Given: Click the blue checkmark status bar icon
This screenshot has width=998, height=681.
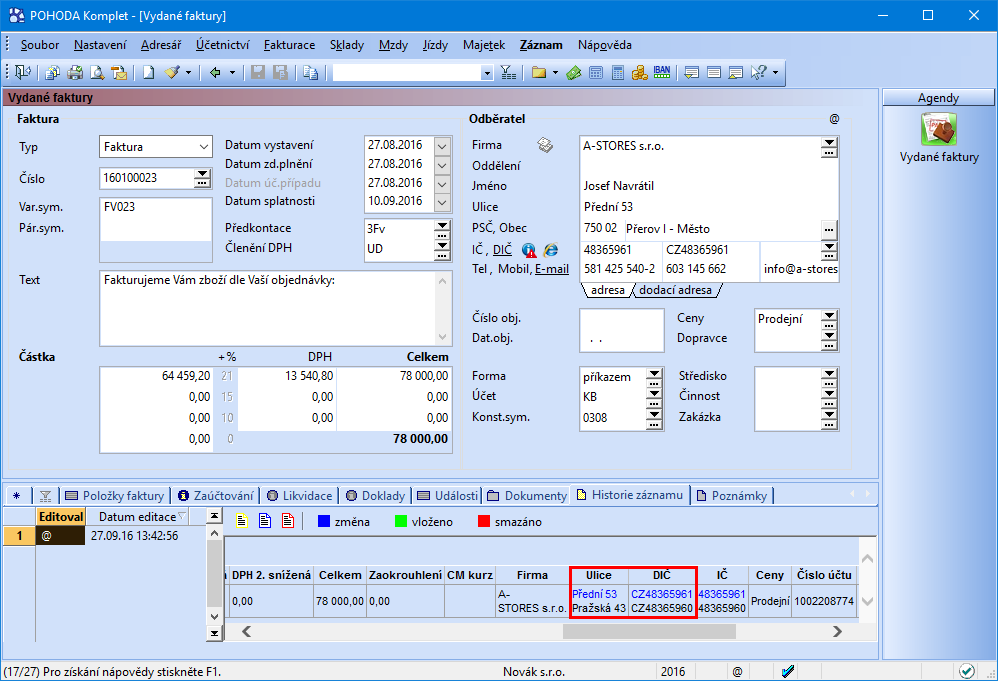Looking at the screenshot, I should 787,671.
